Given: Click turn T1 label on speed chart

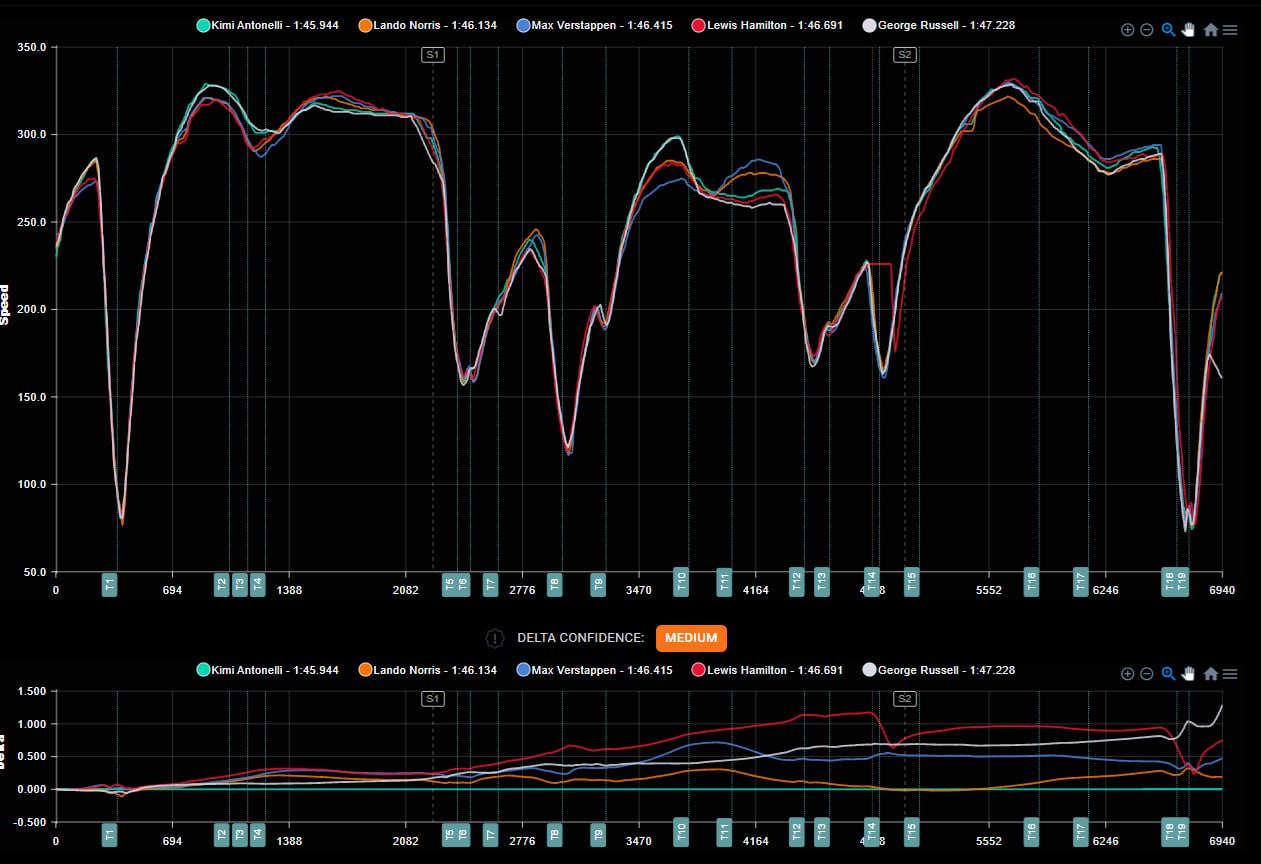Looking at the screenshot, I should (x=110, y=584).
